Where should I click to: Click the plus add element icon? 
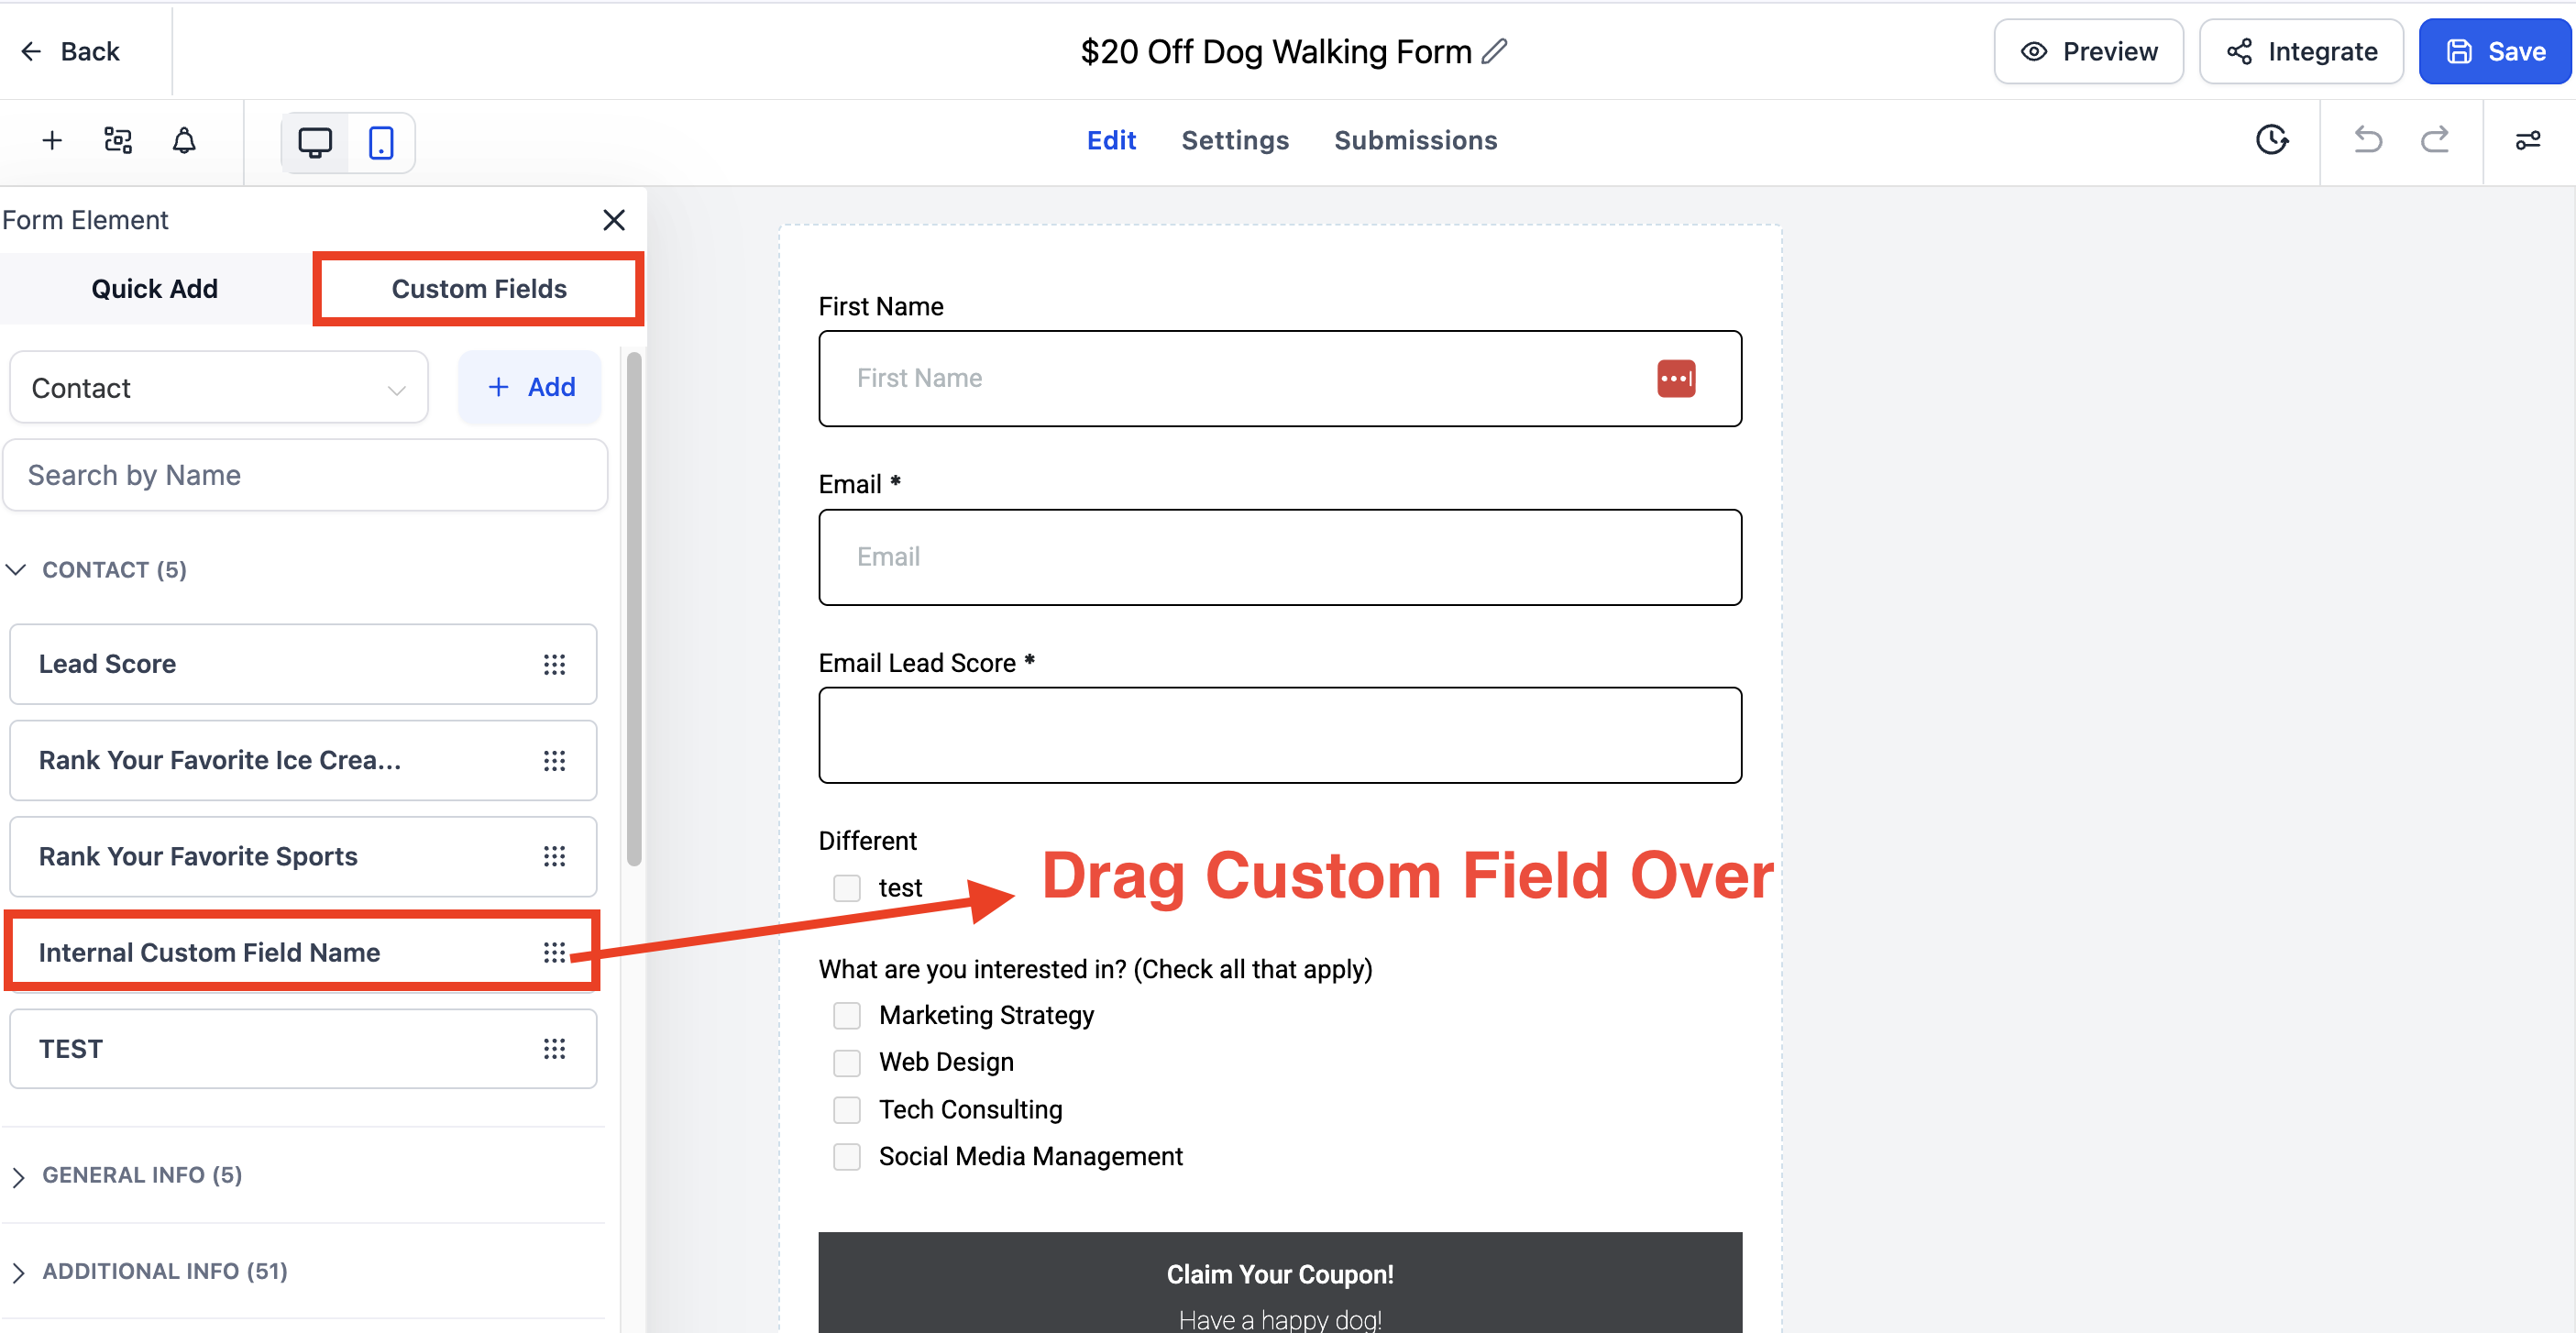(x=52, y=141)
